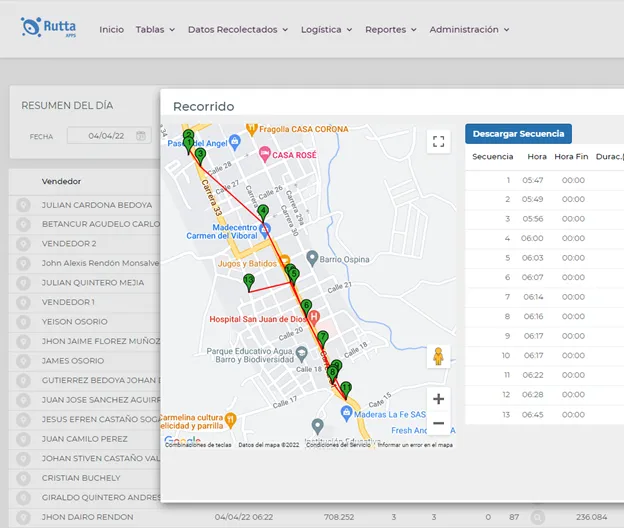Open the calendar picker icon
The height and width of the screenshot is (528, 624).
(x=141, y=136)
